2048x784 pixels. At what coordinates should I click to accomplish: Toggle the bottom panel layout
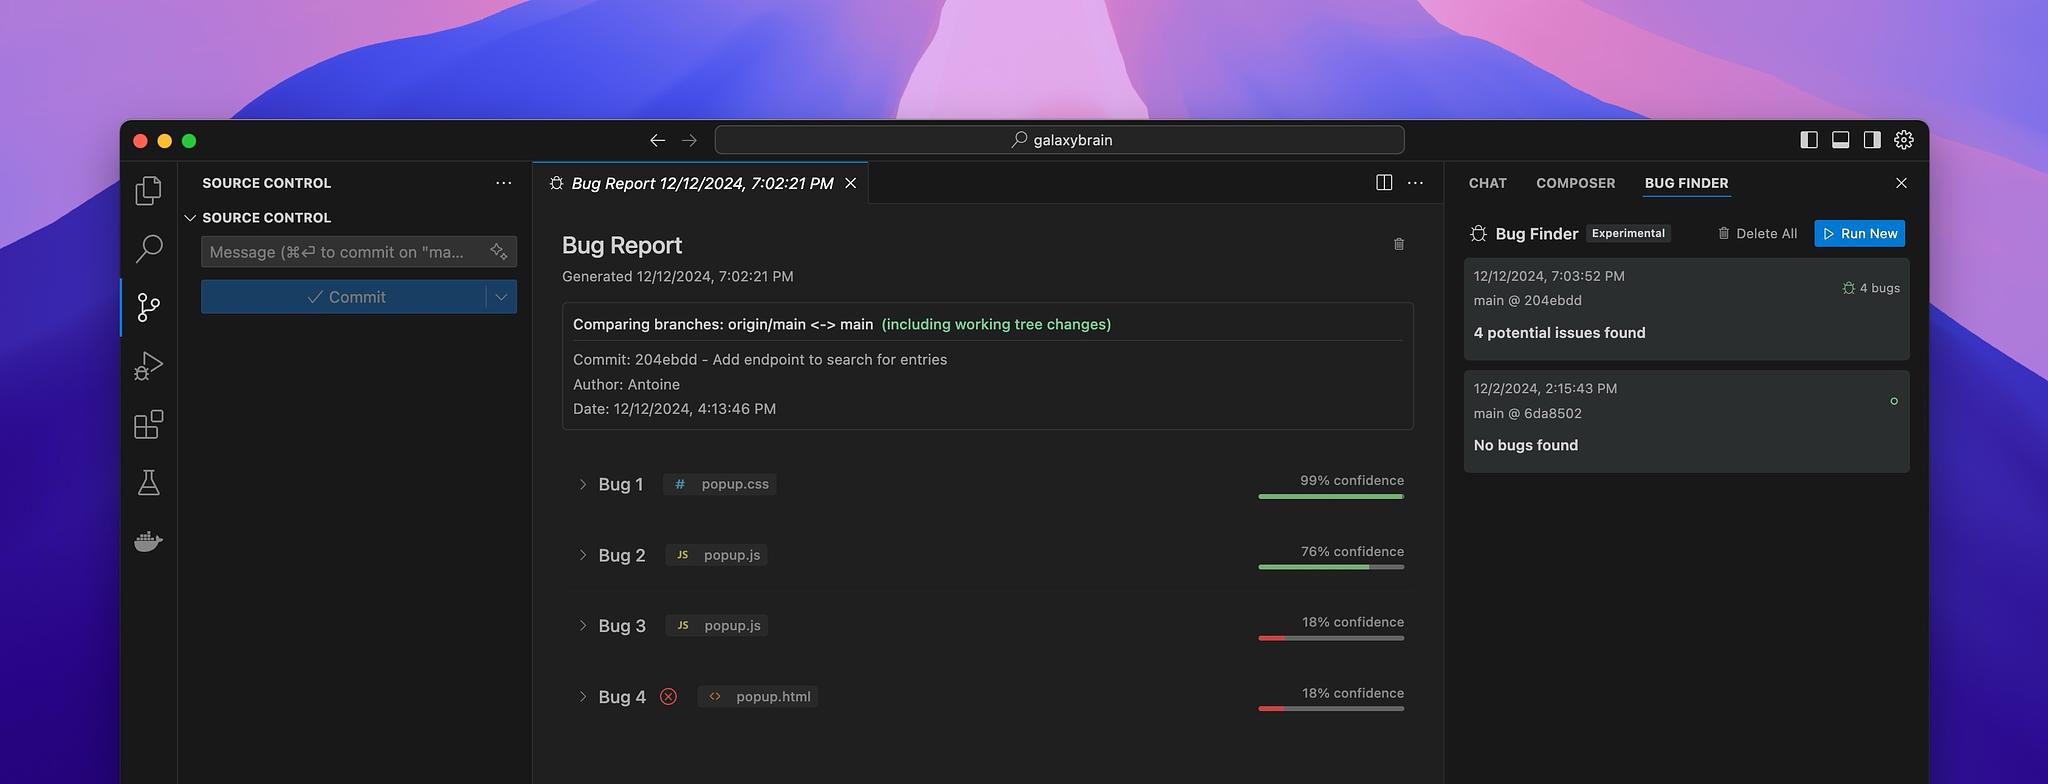point(1840,140)
